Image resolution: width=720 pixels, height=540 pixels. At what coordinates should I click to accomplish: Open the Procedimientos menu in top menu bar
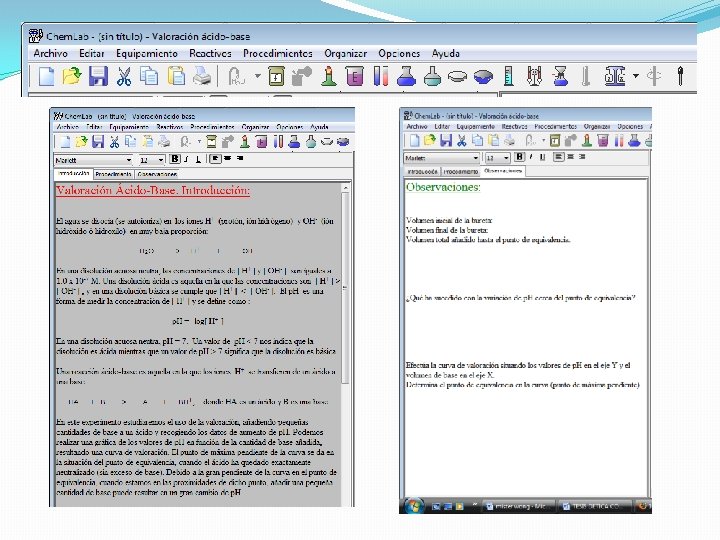pos(278,53)
